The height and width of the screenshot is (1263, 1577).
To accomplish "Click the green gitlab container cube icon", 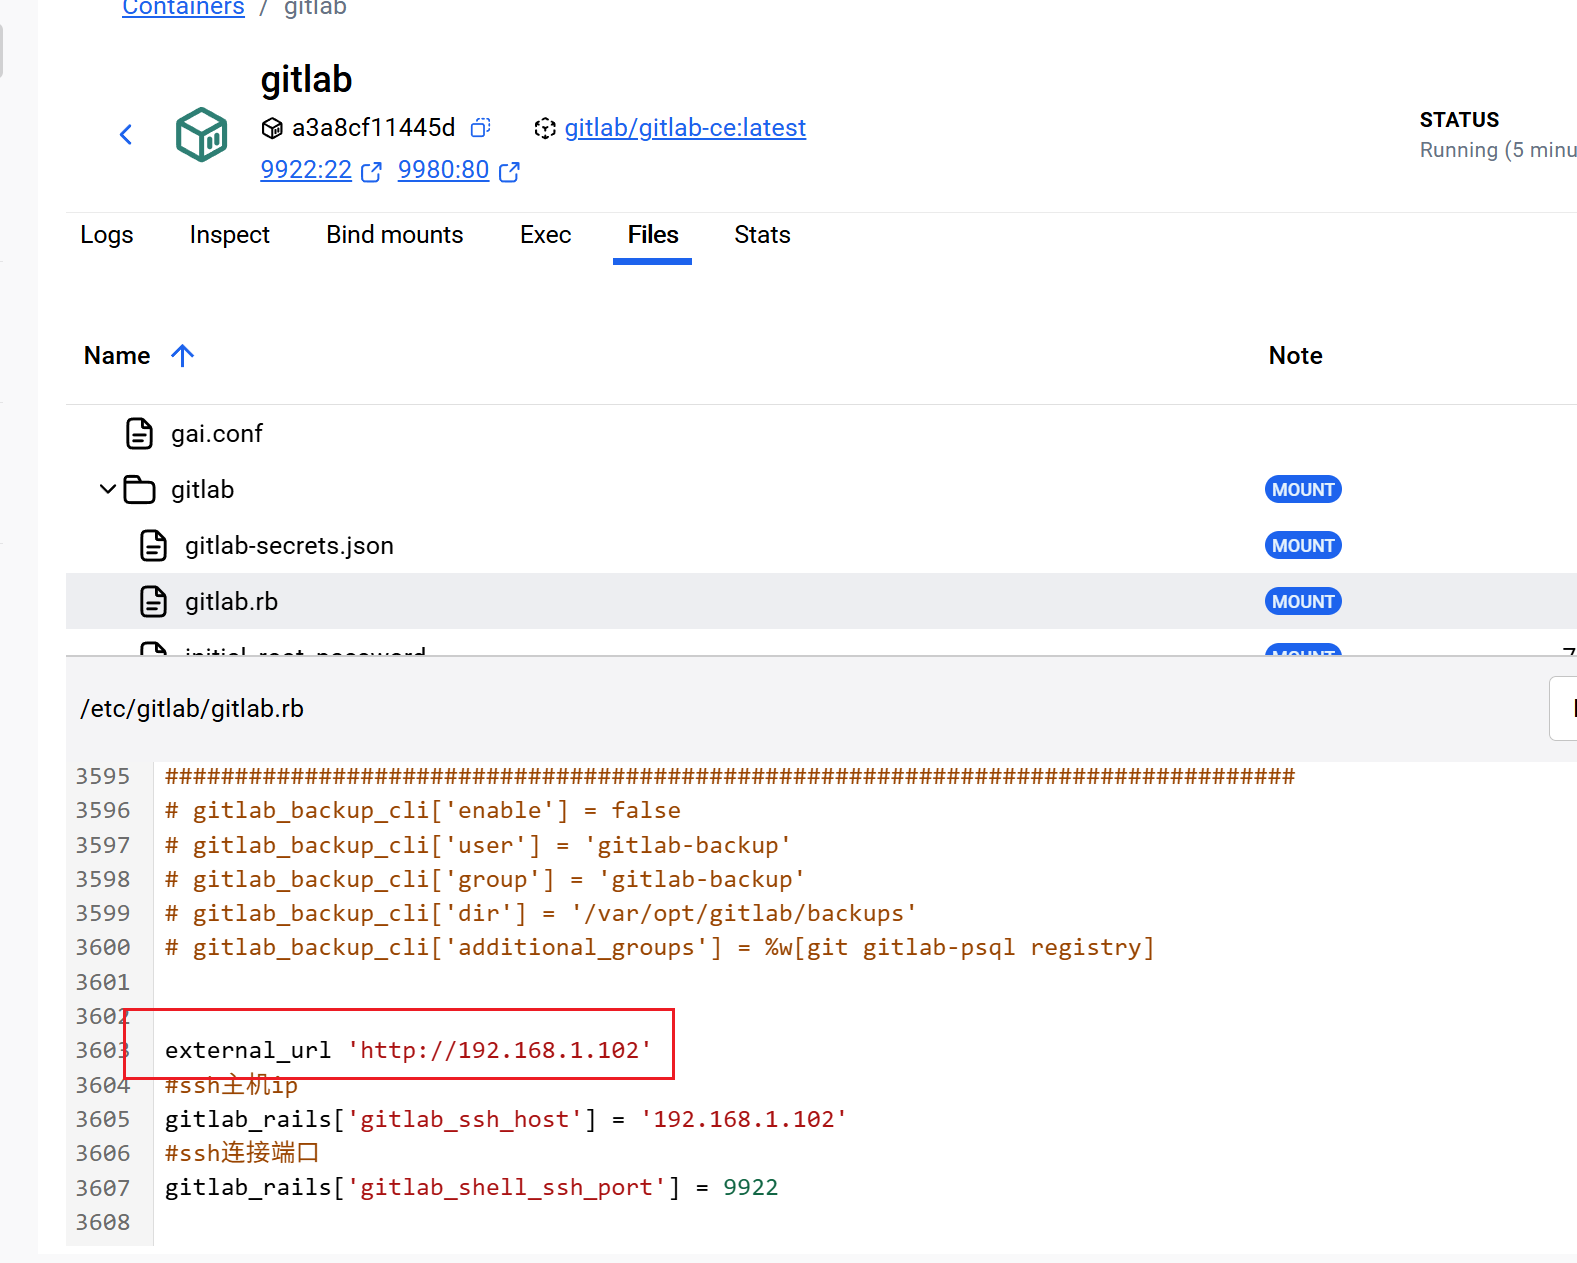I will pos(201,134).
